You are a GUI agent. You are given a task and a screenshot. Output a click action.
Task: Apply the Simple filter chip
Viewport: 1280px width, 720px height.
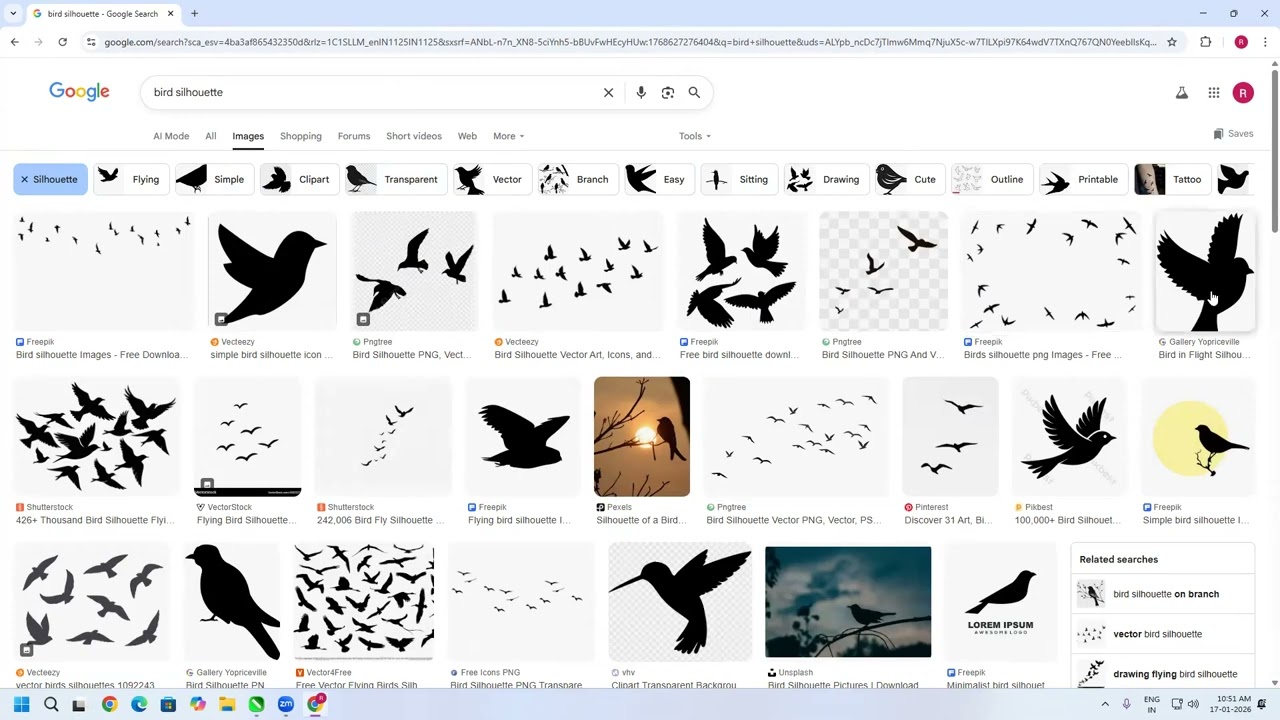pyautogui.click(x=213, y=180)
